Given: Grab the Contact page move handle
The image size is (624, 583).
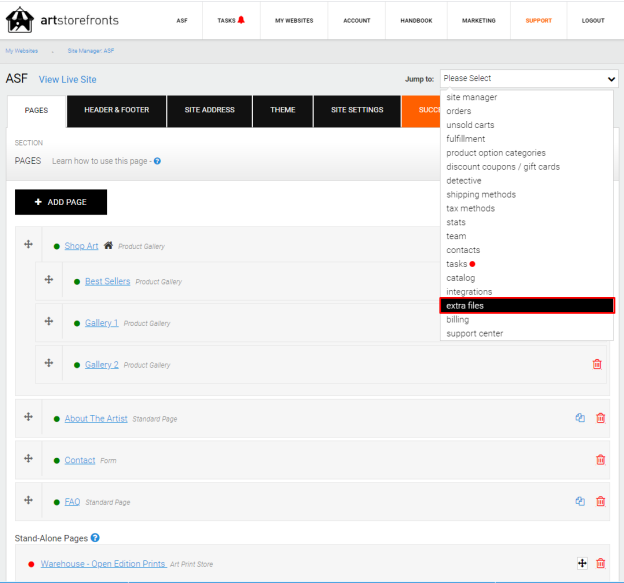Looking at the screenshot, I should tap(28, 458).
